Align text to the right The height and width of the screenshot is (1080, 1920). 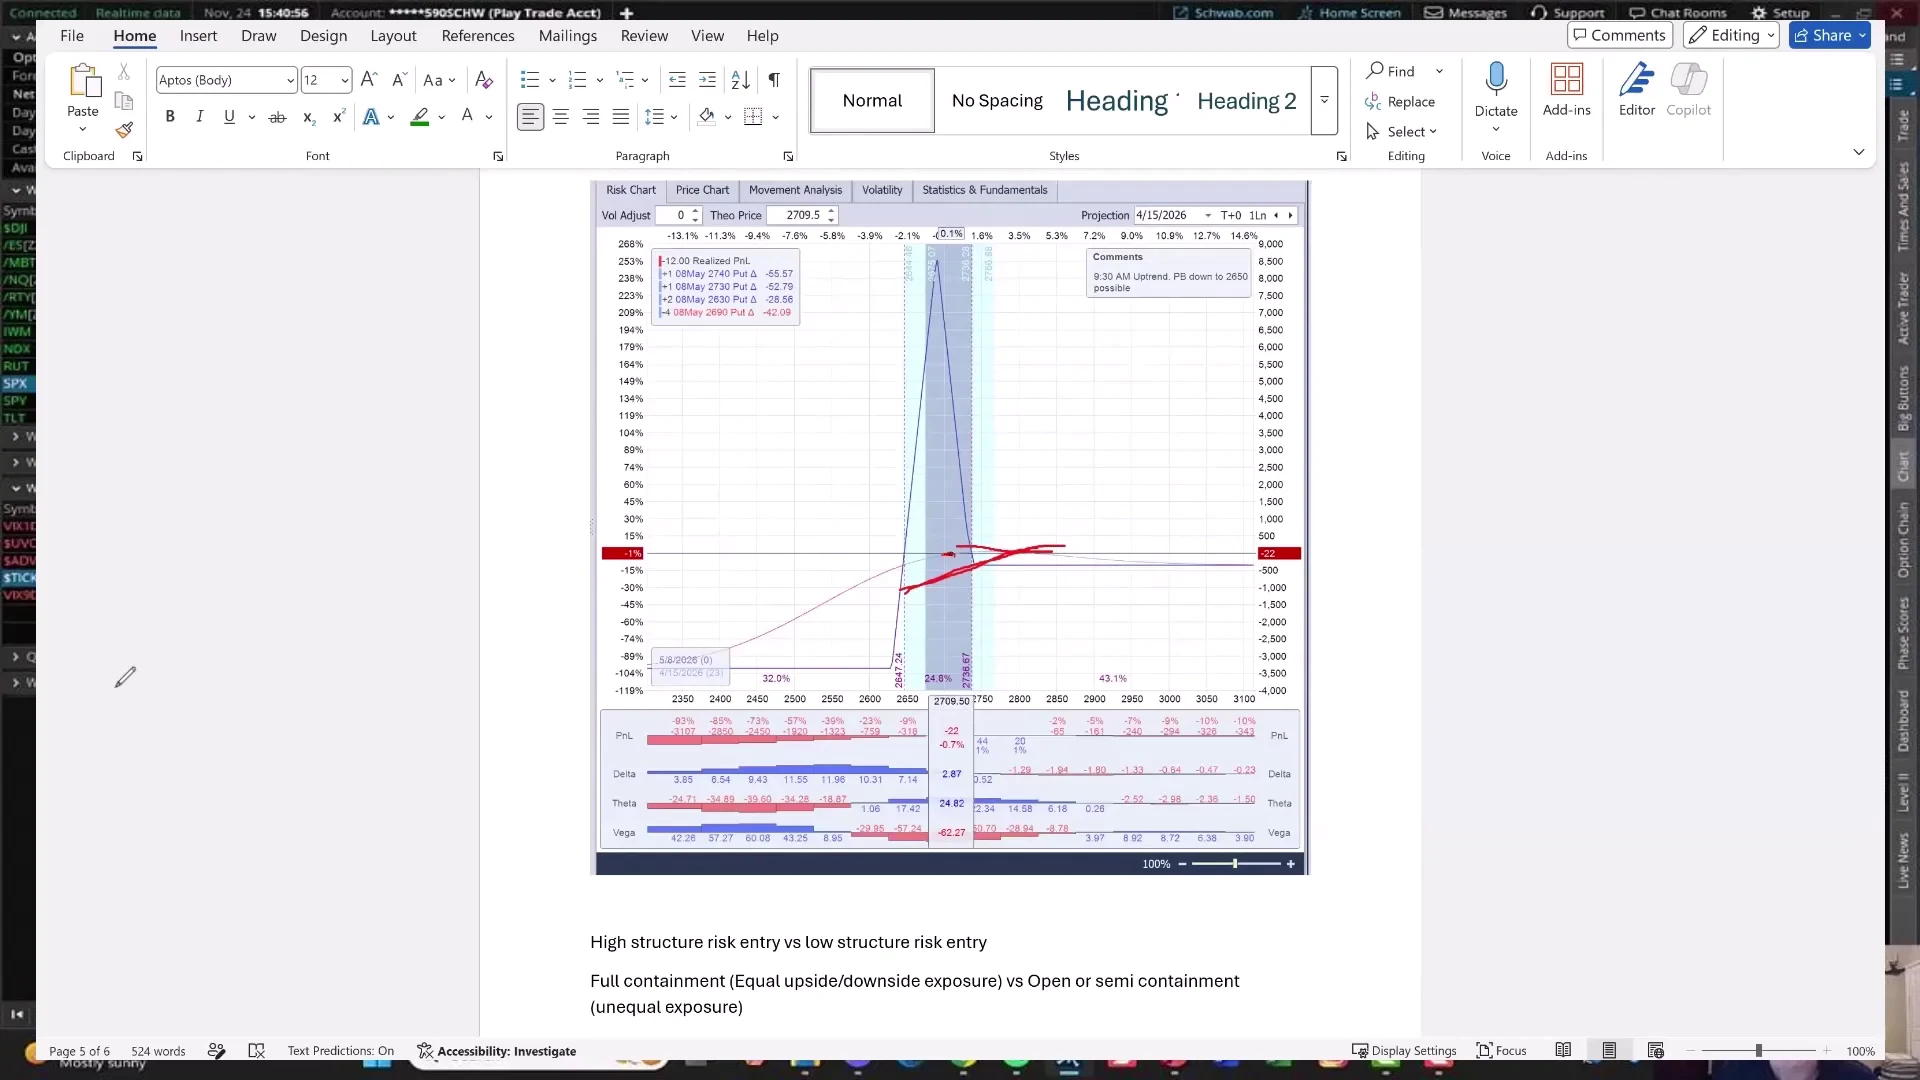click(x=591, y=117)
